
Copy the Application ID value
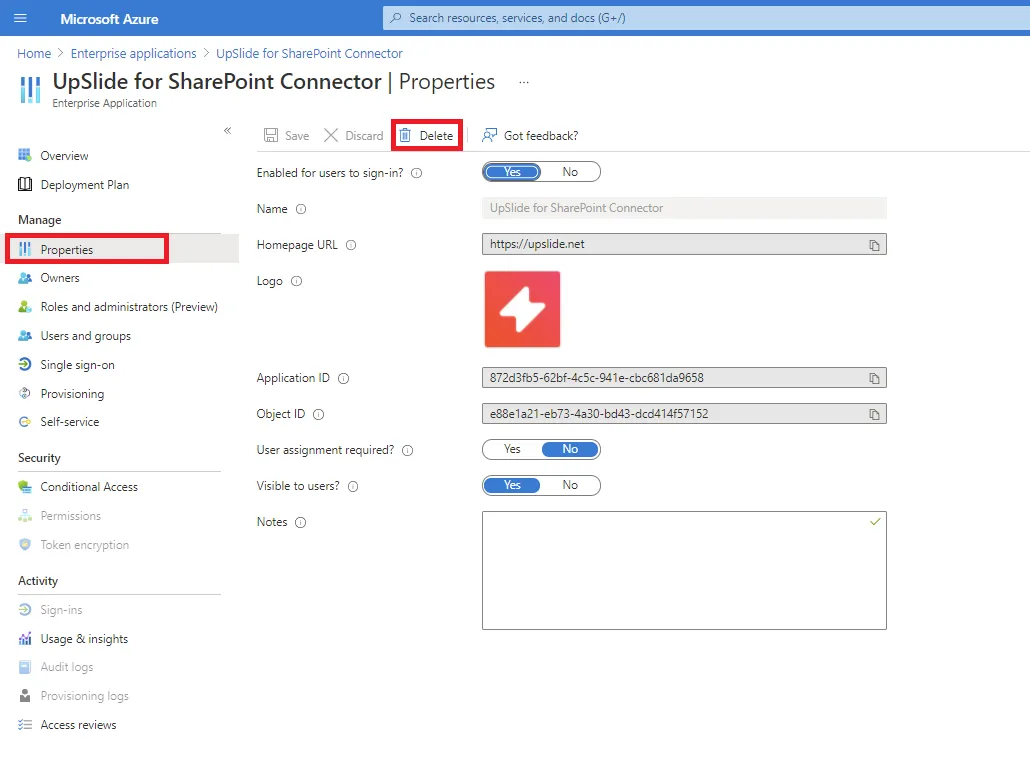coord(874,378)
